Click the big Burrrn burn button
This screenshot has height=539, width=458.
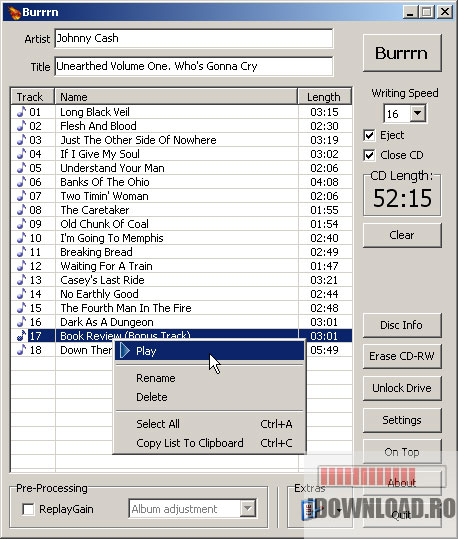402,53
